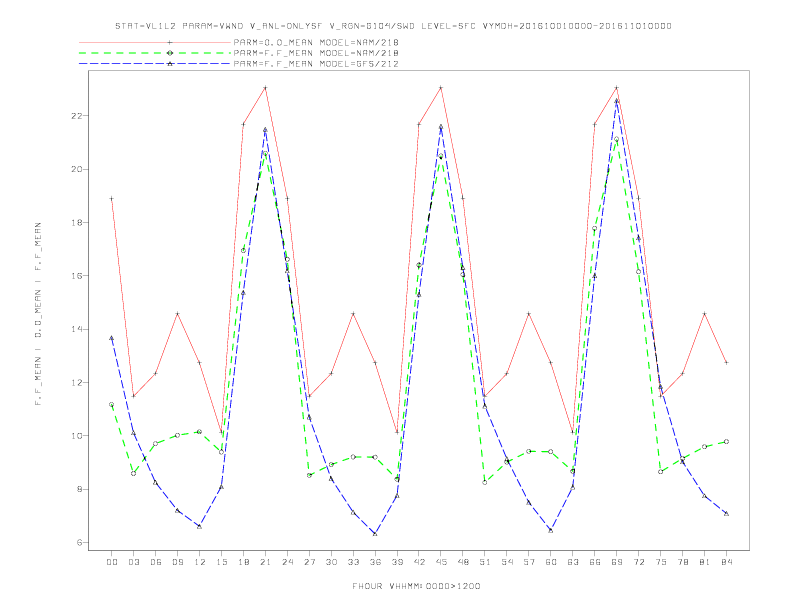Click x-axis tick label 48
The width and height of the screenshot is (792, 612).
pos(463,562)
